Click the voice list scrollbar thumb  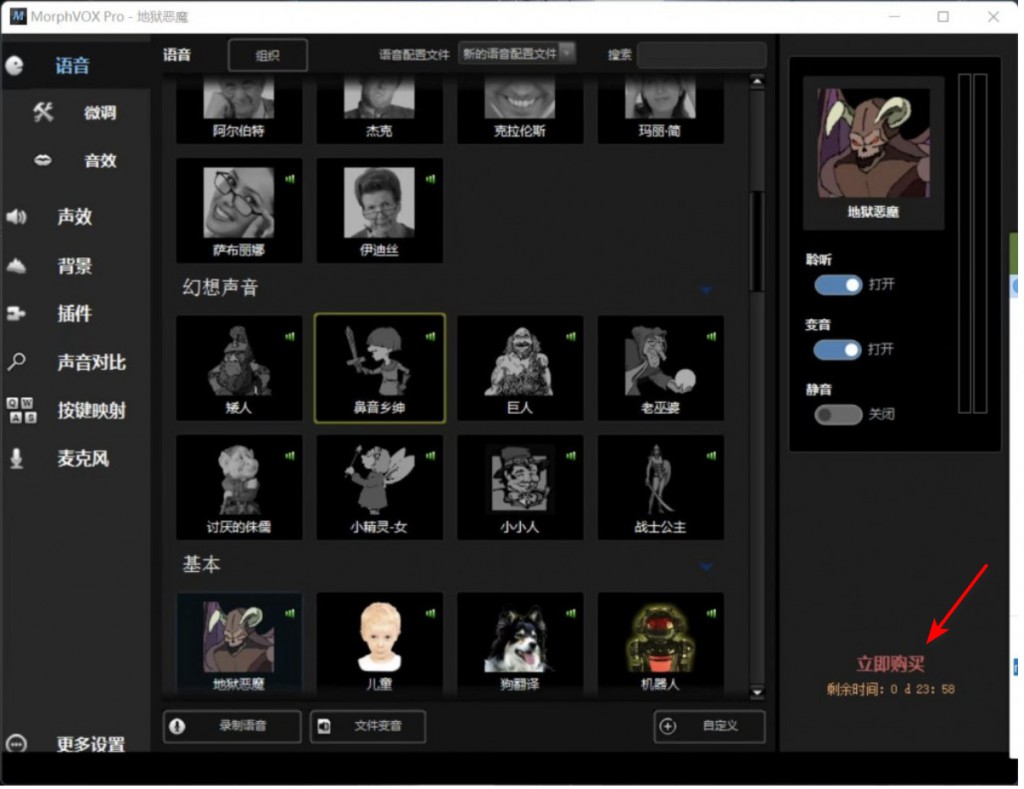[757, 240]
